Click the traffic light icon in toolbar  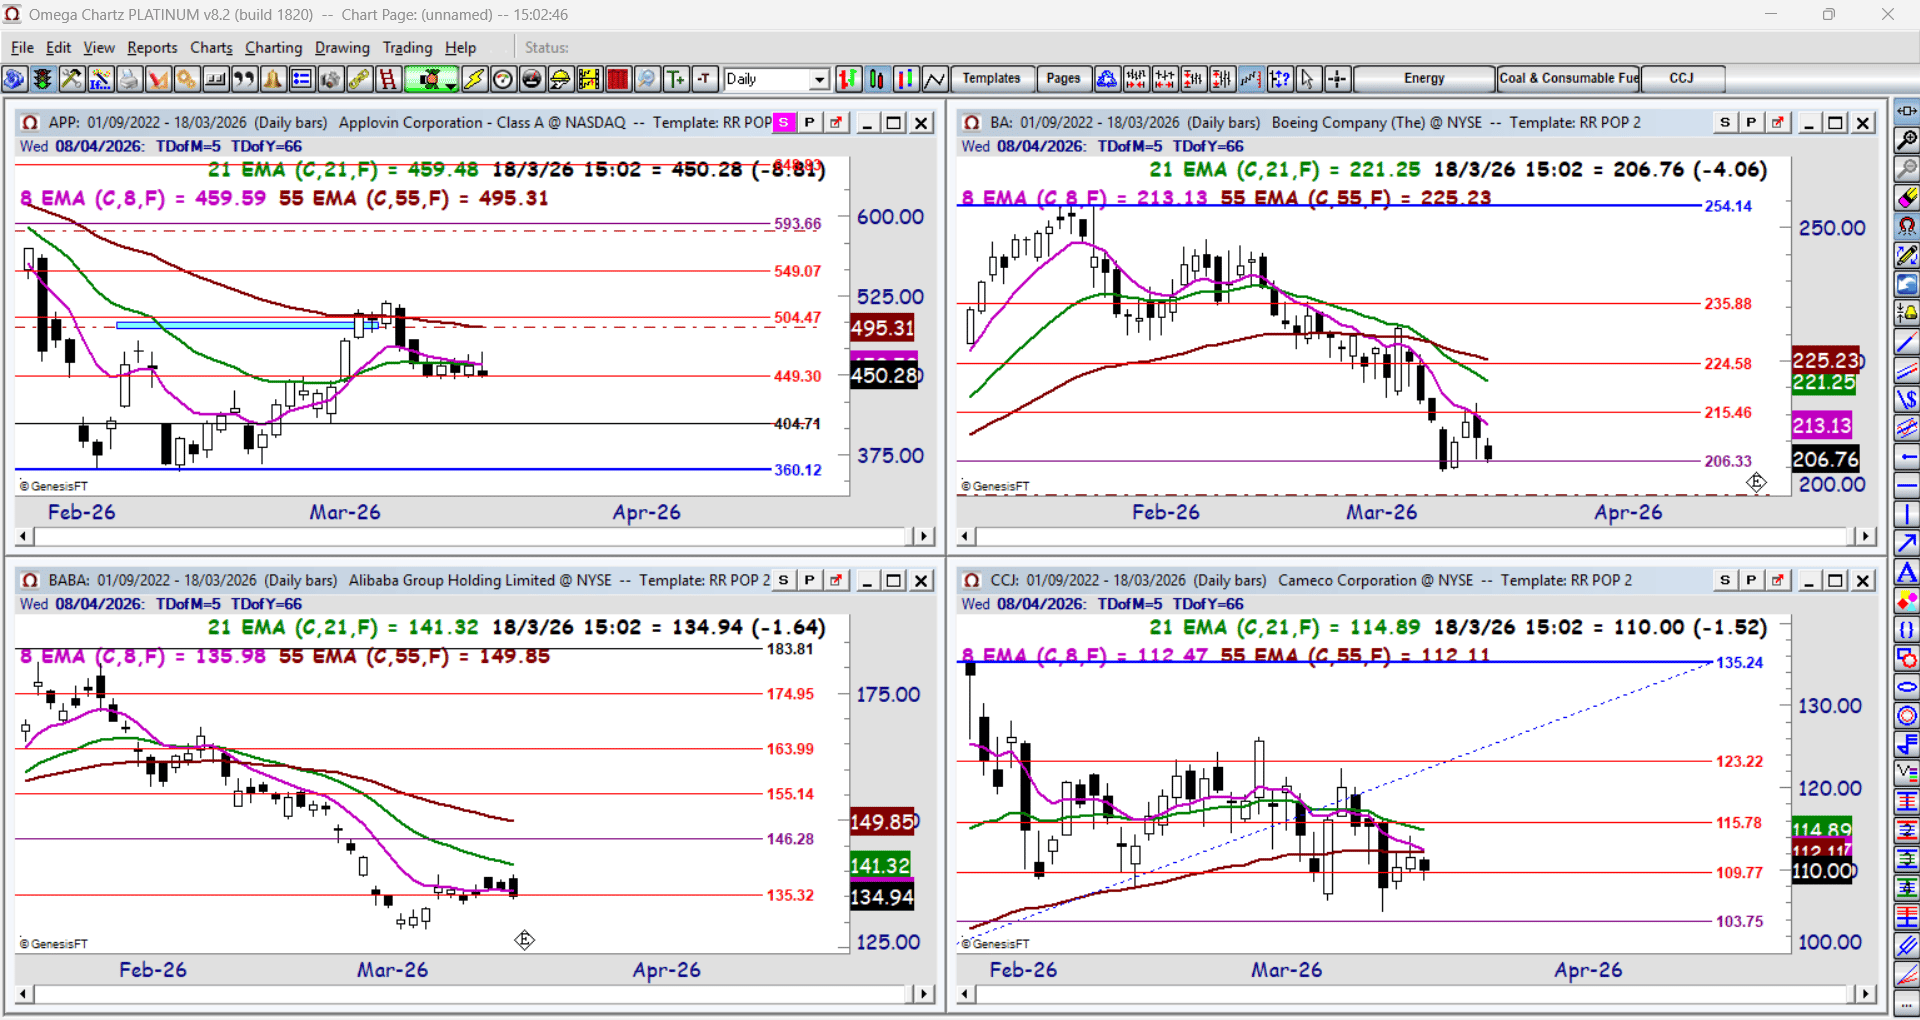point(42,79)
